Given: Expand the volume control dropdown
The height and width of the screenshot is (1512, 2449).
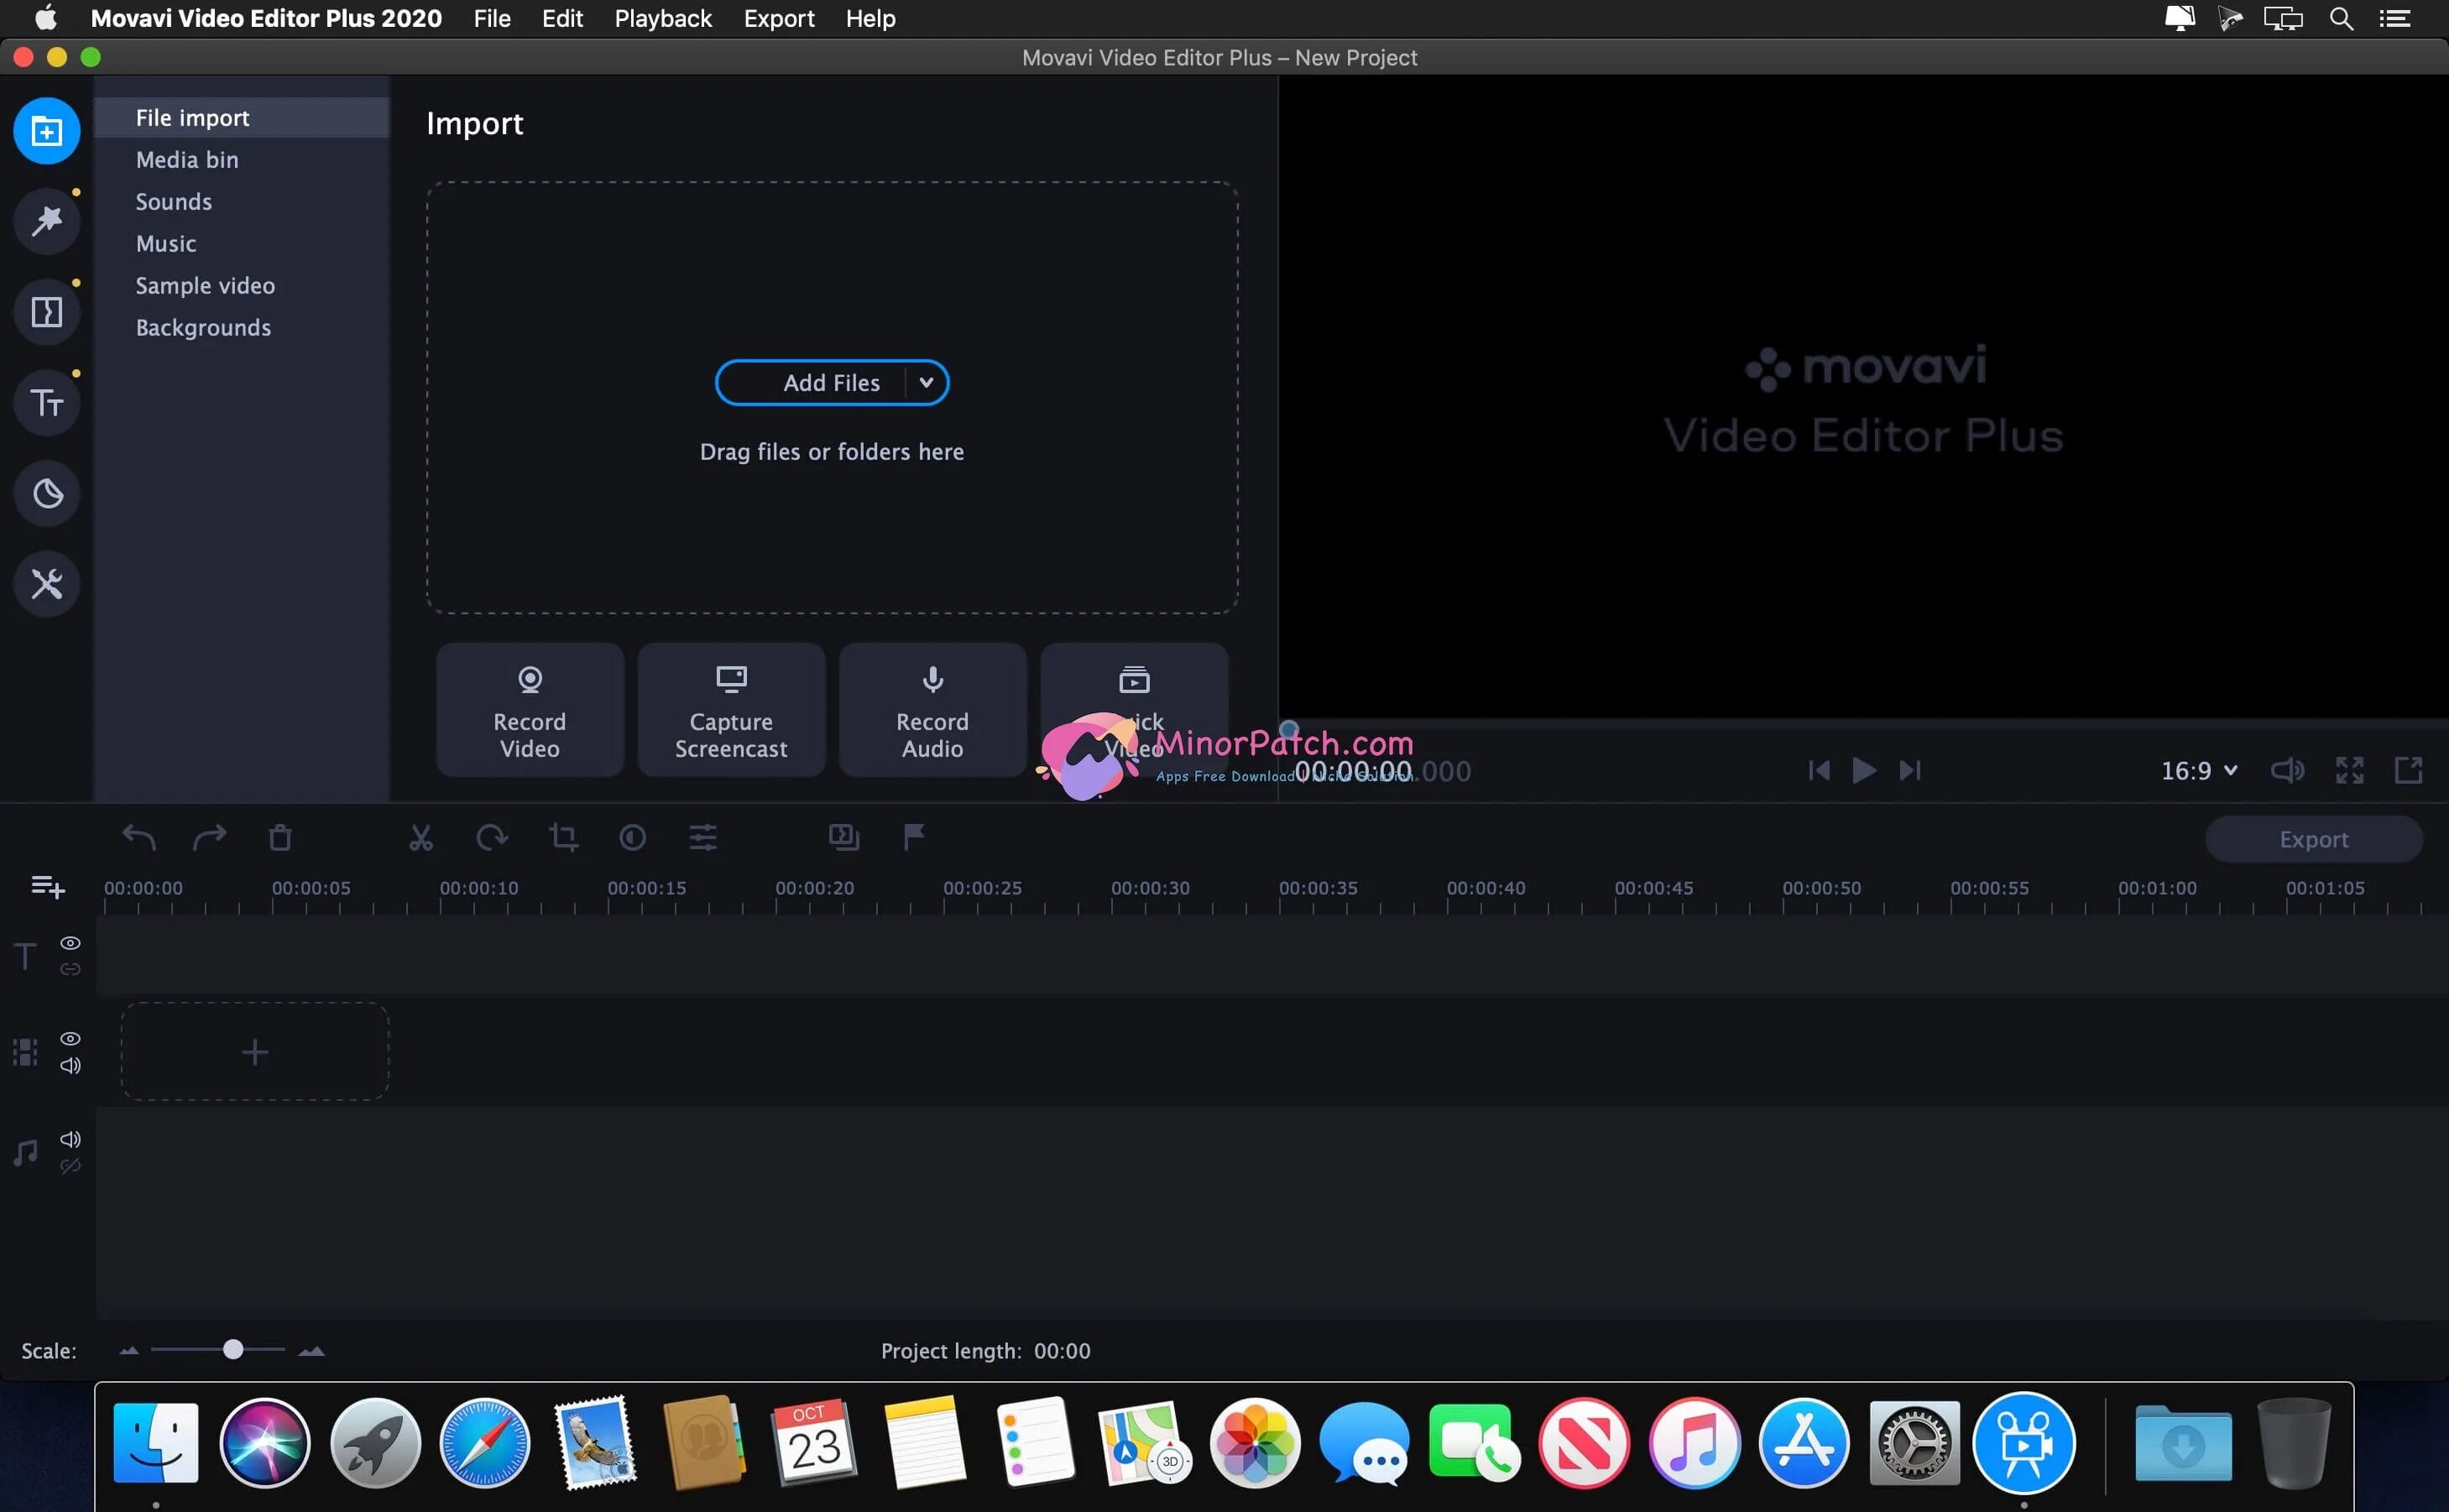Looking at the screenshot, I should pyautogui.click(x=2286, y=769).
